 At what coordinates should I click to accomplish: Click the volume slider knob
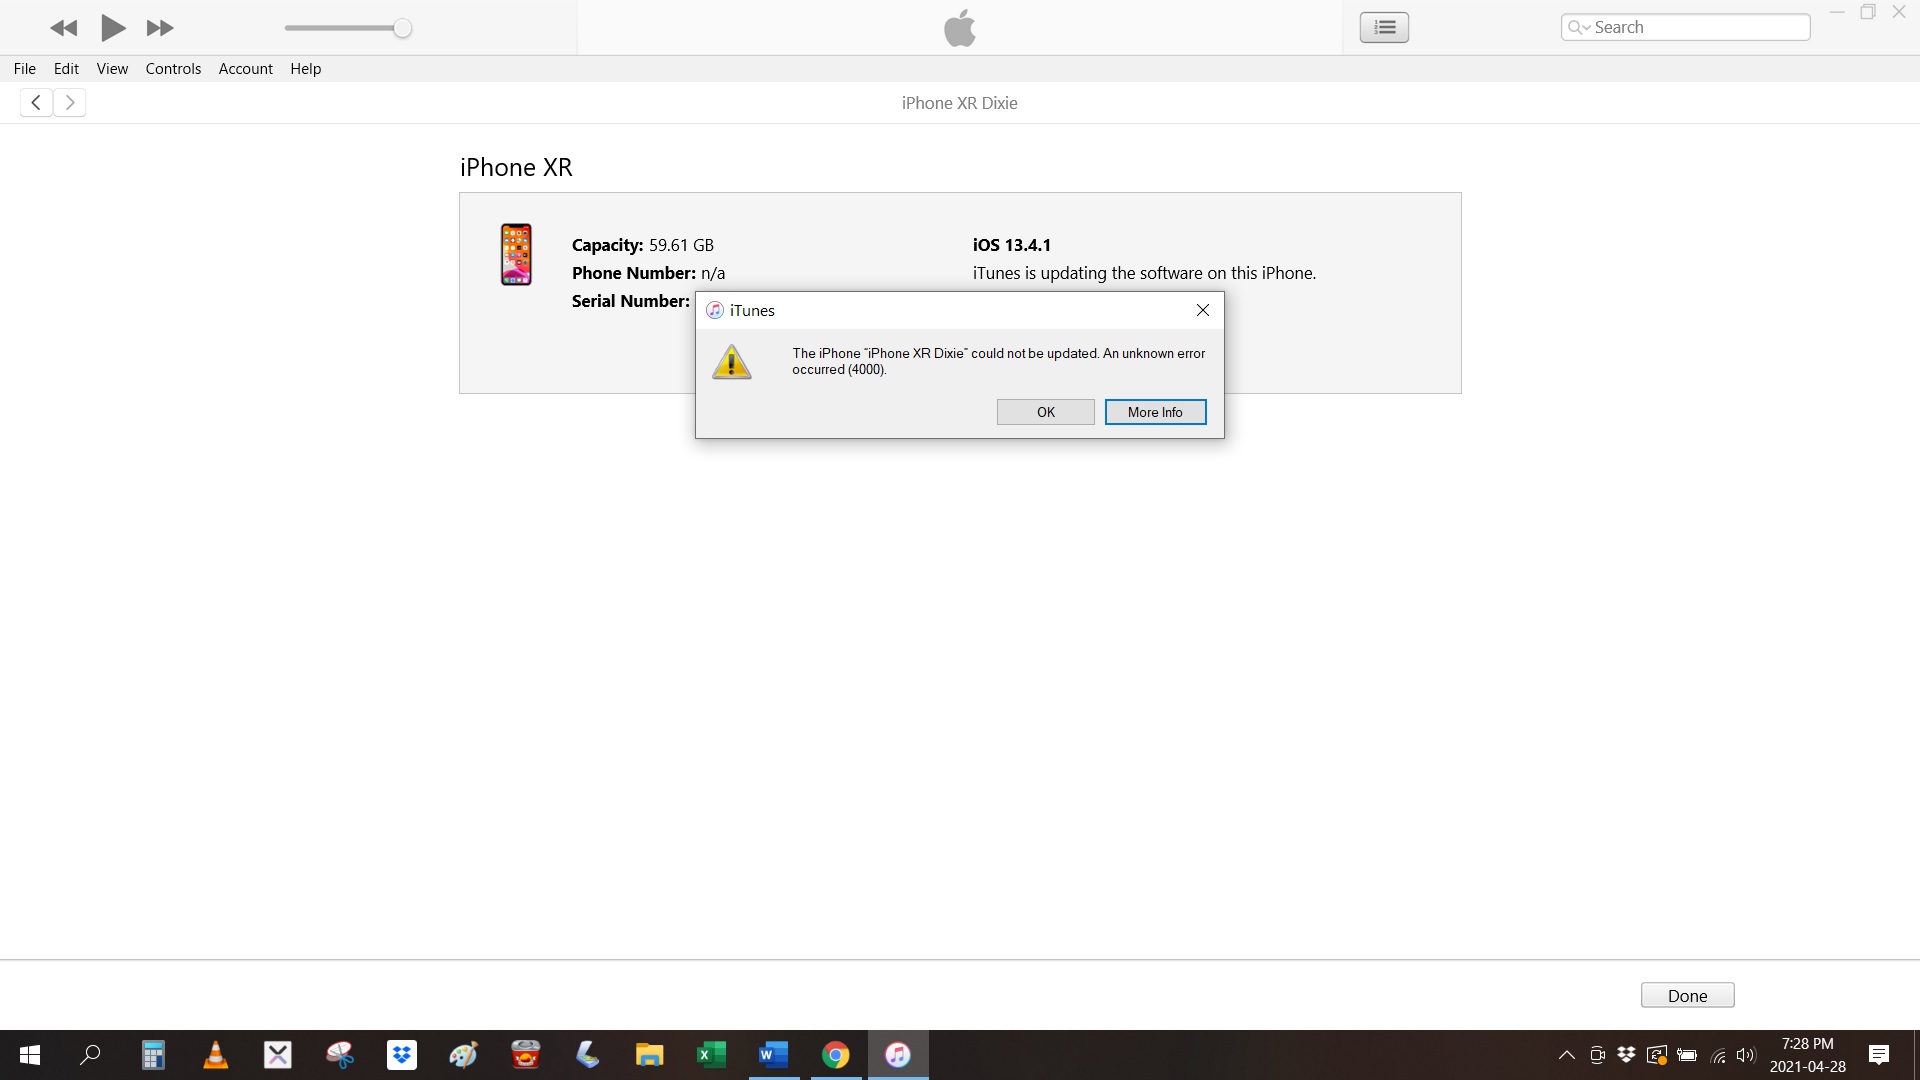coord(402,28)
